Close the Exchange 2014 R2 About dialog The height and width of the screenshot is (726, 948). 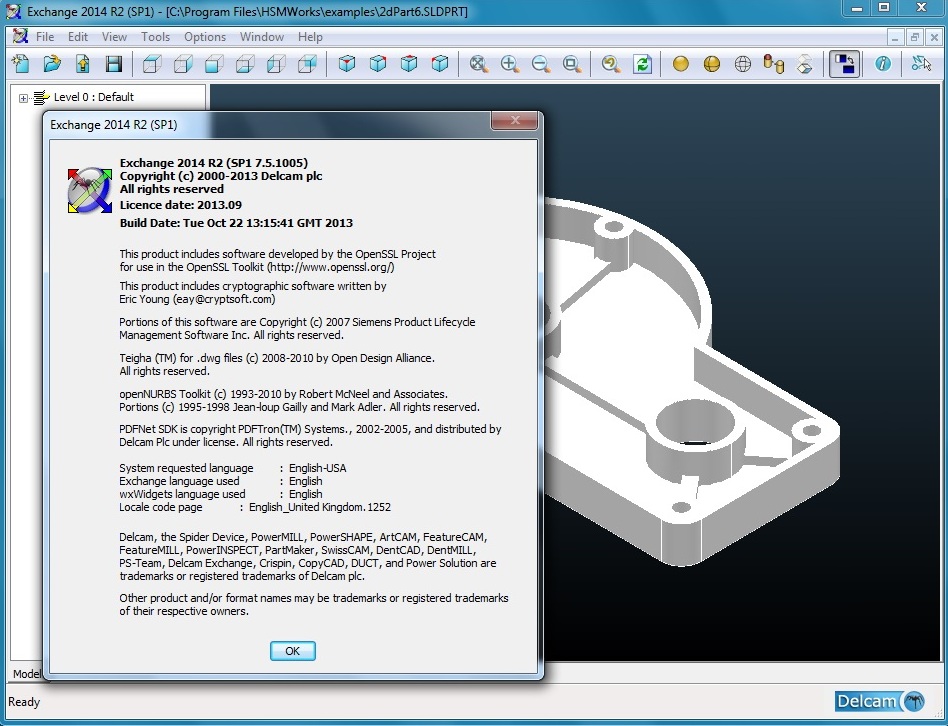pos(516,122)
